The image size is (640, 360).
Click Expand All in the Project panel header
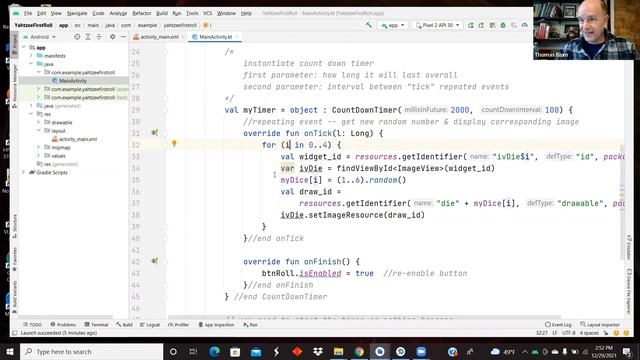pos(88,37)
